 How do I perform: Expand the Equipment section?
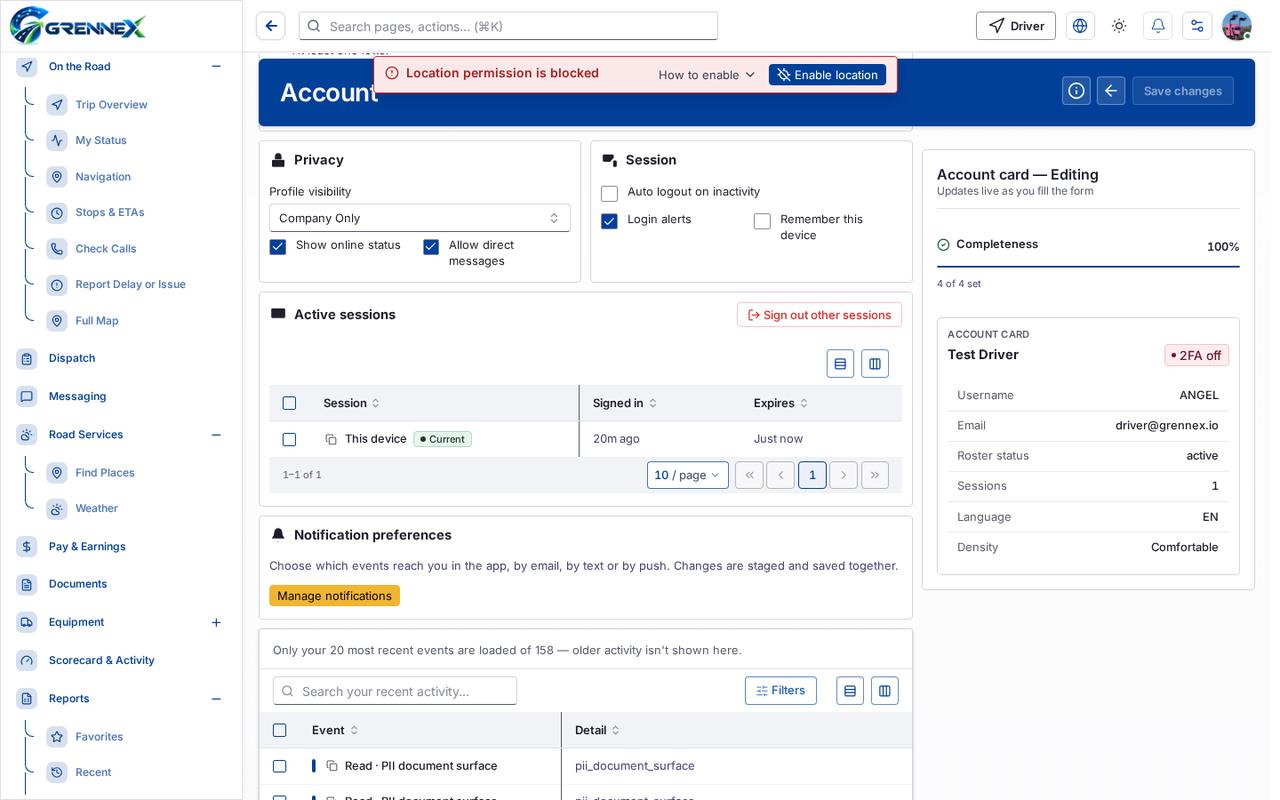[x=216, y=622]
